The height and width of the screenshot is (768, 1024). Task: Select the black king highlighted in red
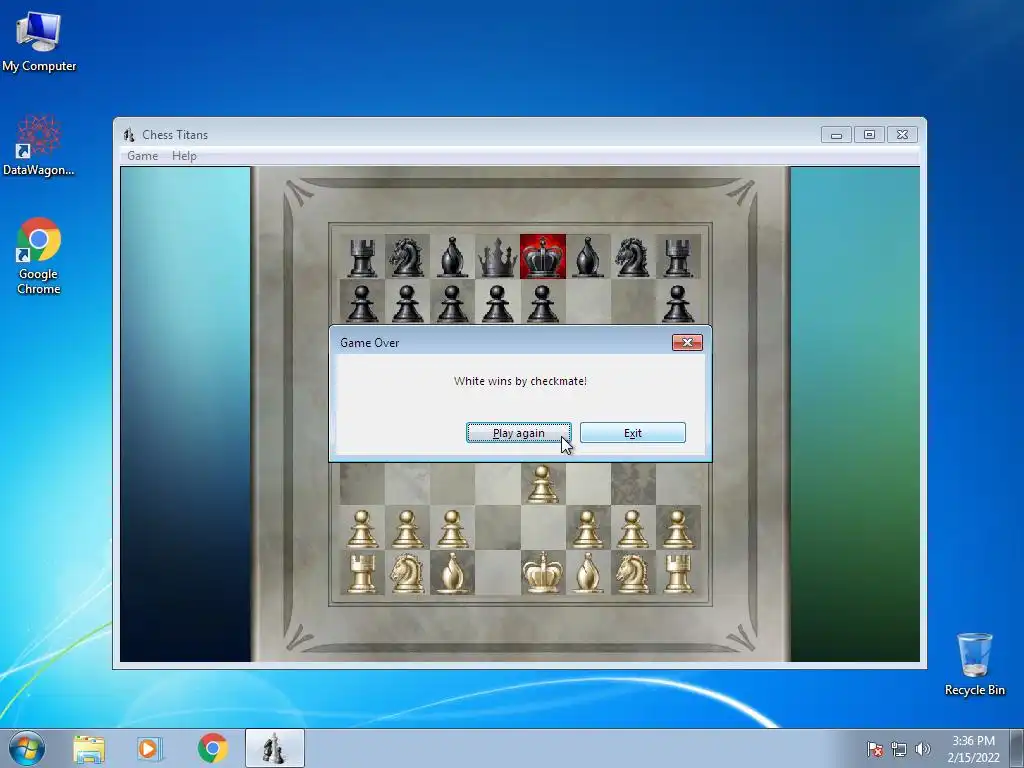tap(543, 257)
